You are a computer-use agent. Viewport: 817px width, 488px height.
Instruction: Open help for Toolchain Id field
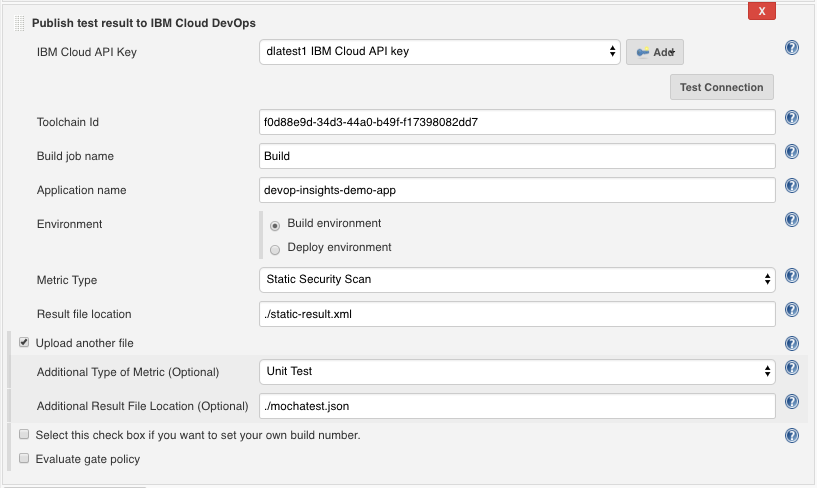click(x=791, y=118)
